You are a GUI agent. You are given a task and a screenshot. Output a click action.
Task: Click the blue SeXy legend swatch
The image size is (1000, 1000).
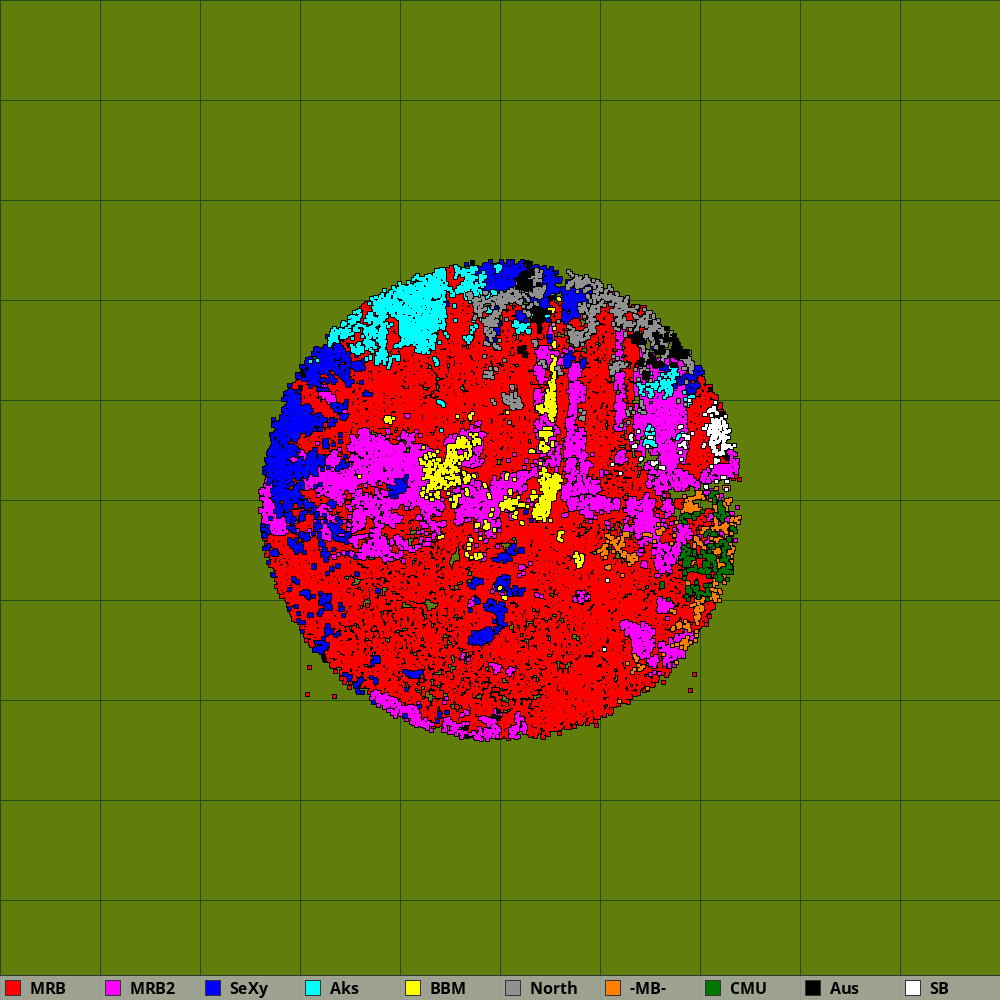(213, 988)
